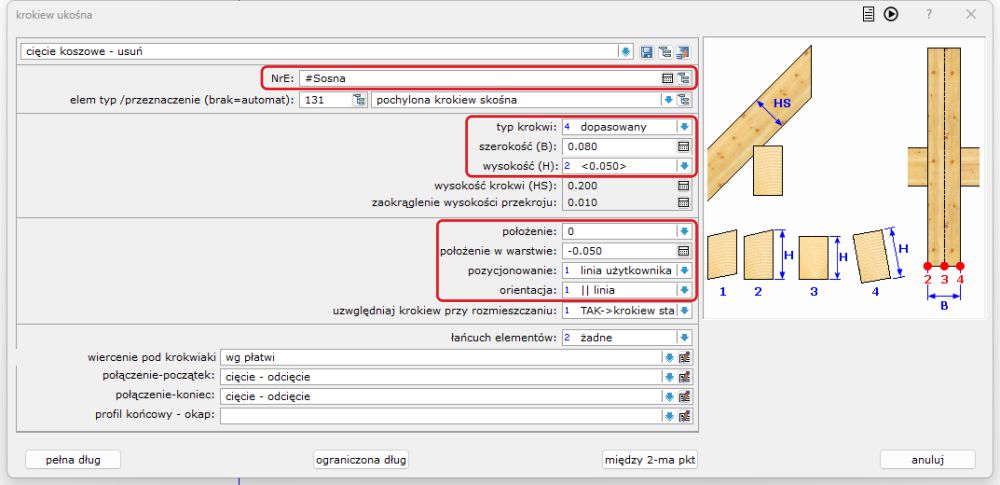
Task: Expand the typ krokwi dropdown
Action: pyautogui.click(x=684, y=127)
